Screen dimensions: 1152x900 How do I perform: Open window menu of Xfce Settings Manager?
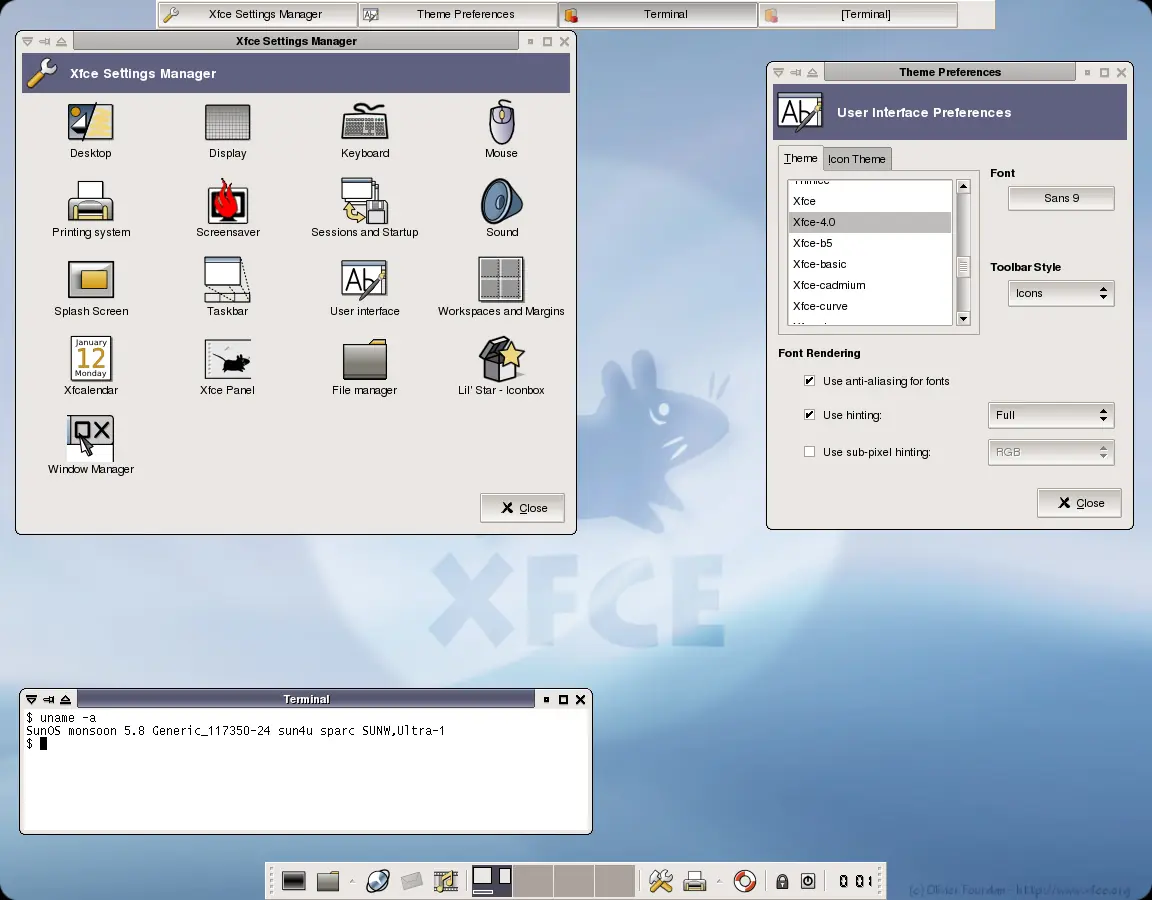pos(27,42)
